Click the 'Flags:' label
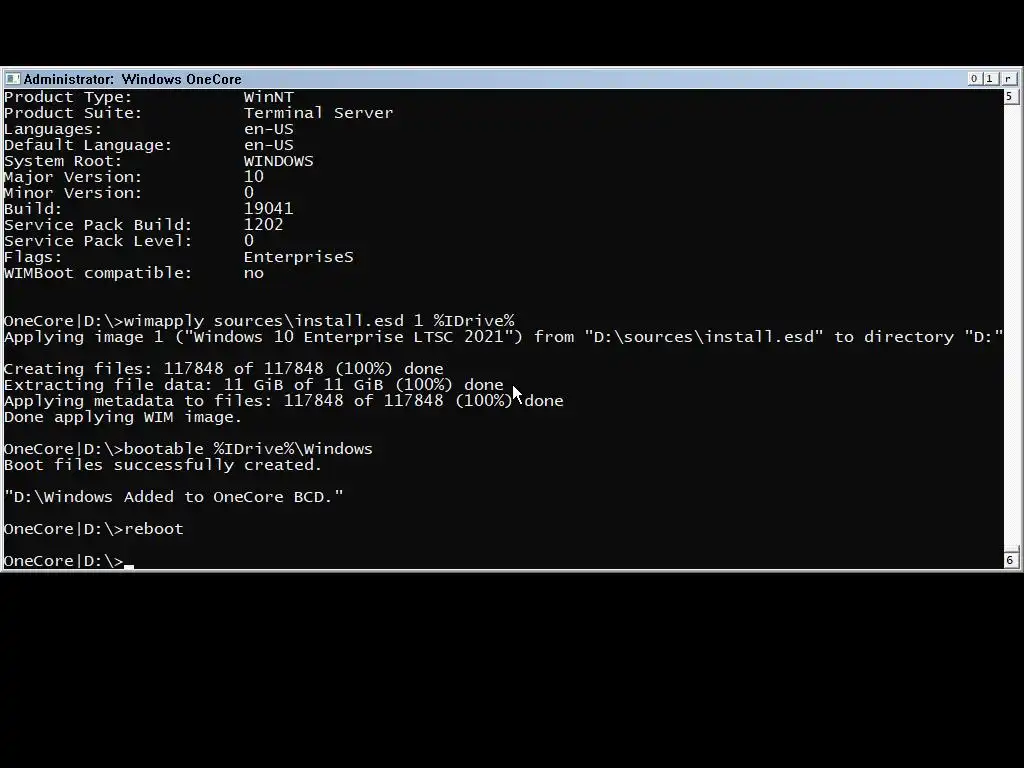Image resolution: width=1024 pixels, height=768 pixels. pyautogui.click(x=33, y=257)
